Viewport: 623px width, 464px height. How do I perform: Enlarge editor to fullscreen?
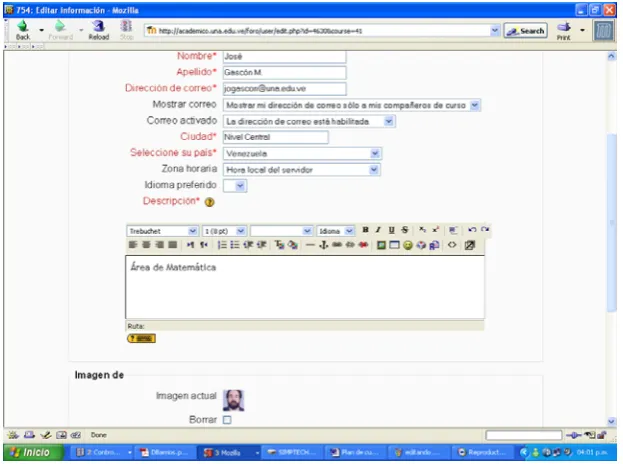point(470,245)
